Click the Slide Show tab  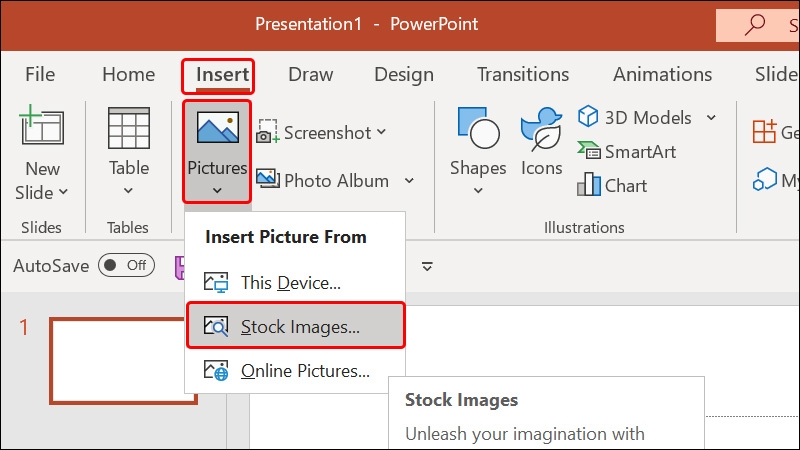tap(777, 74)
